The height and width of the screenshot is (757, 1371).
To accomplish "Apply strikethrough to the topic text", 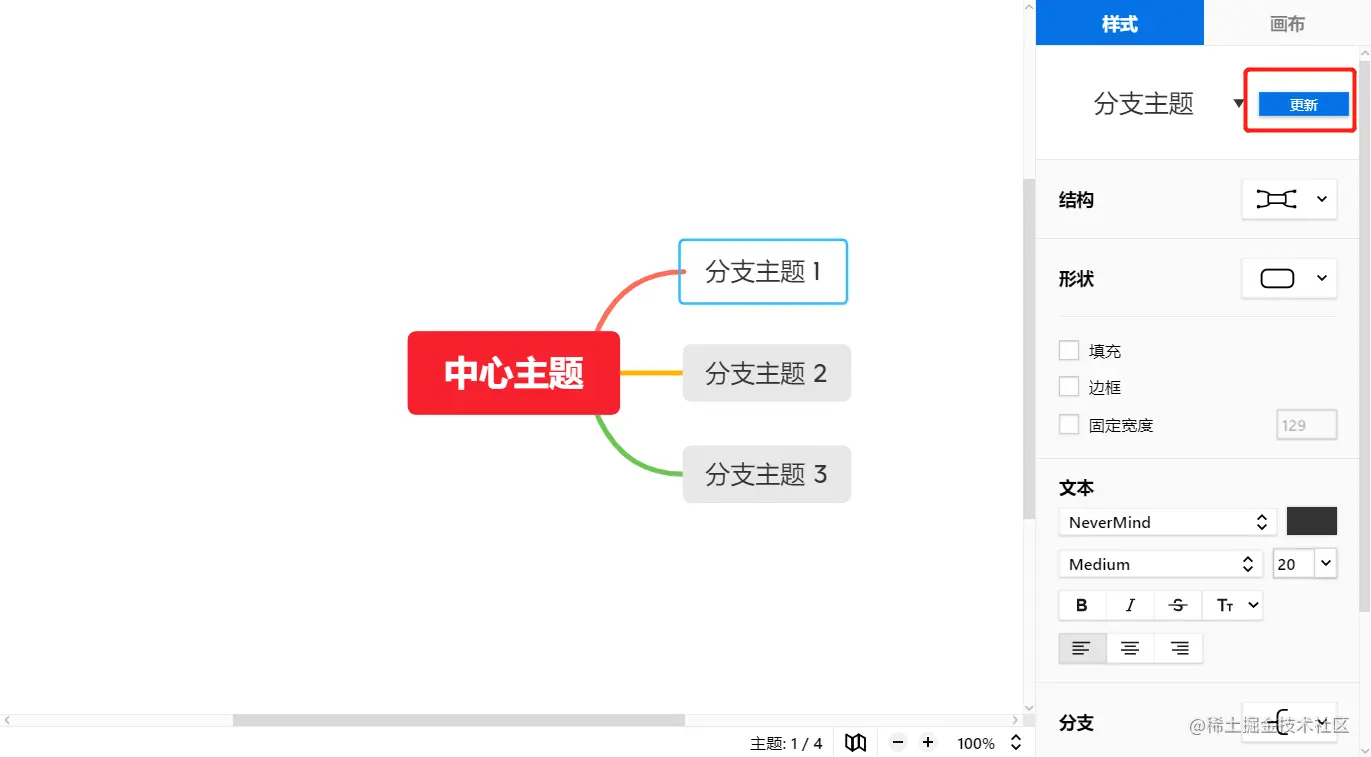I will pos(1178,605).
